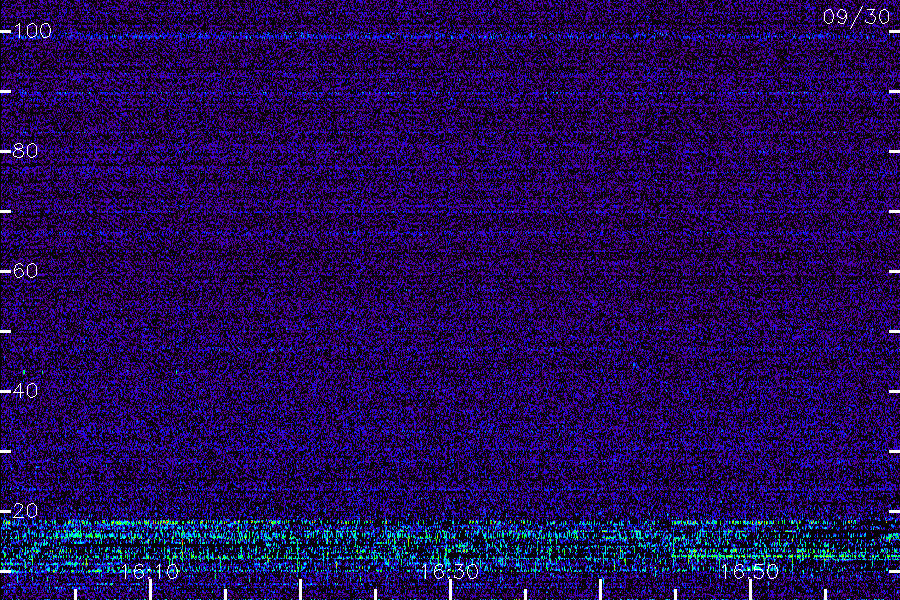This screenshot has height=600, width=900.
Task: Click the 16:30 time label
Action: 449,572
